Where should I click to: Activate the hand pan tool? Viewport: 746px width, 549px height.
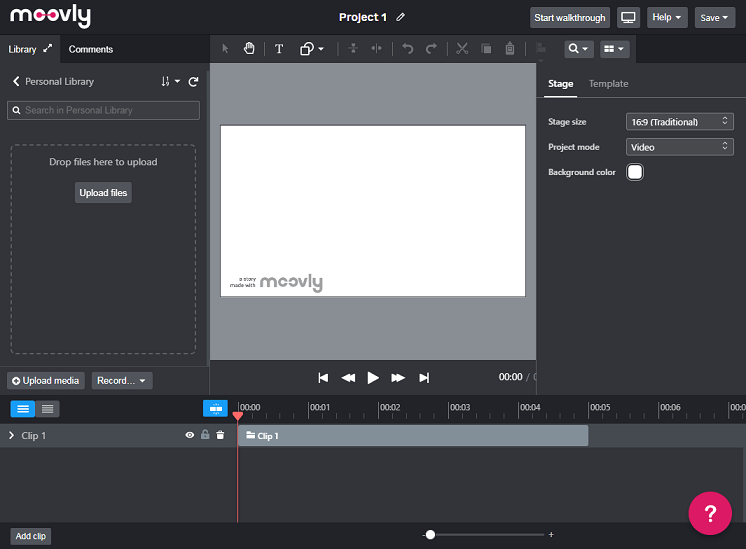point(249,49)
